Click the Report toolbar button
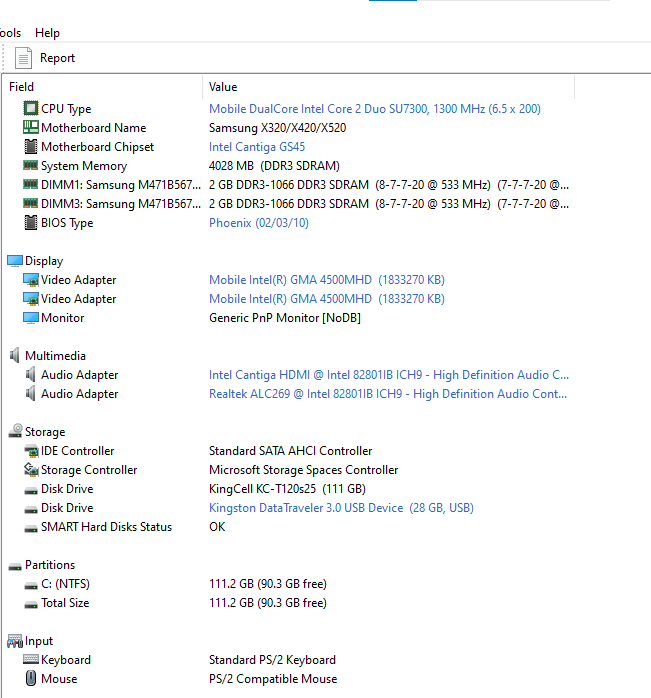Viewport: 651px width, 698px height. click(45, 58)
